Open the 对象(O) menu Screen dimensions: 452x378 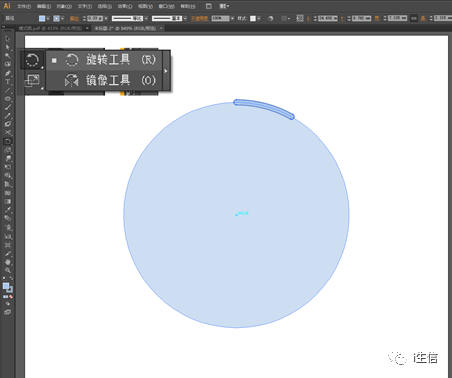click(64, 6)
